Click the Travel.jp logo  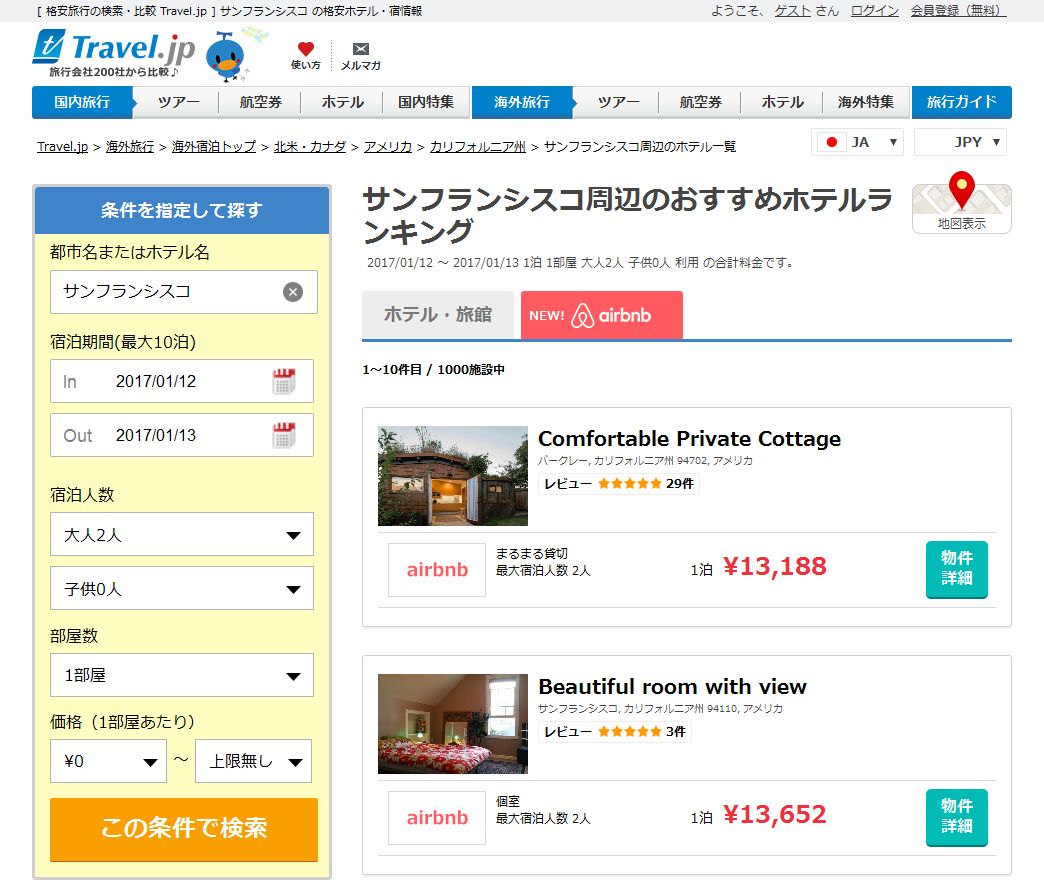[114, 53]
